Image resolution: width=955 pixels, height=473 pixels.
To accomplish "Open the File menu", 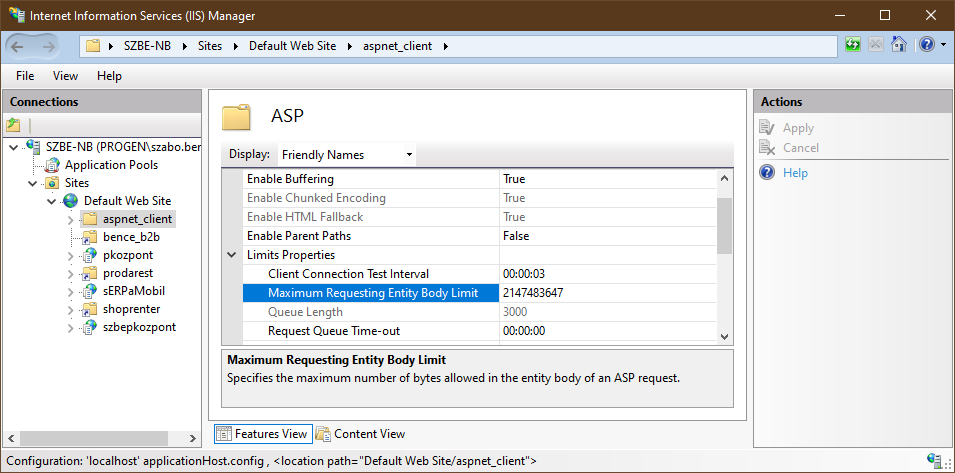I will pos(25,76).
